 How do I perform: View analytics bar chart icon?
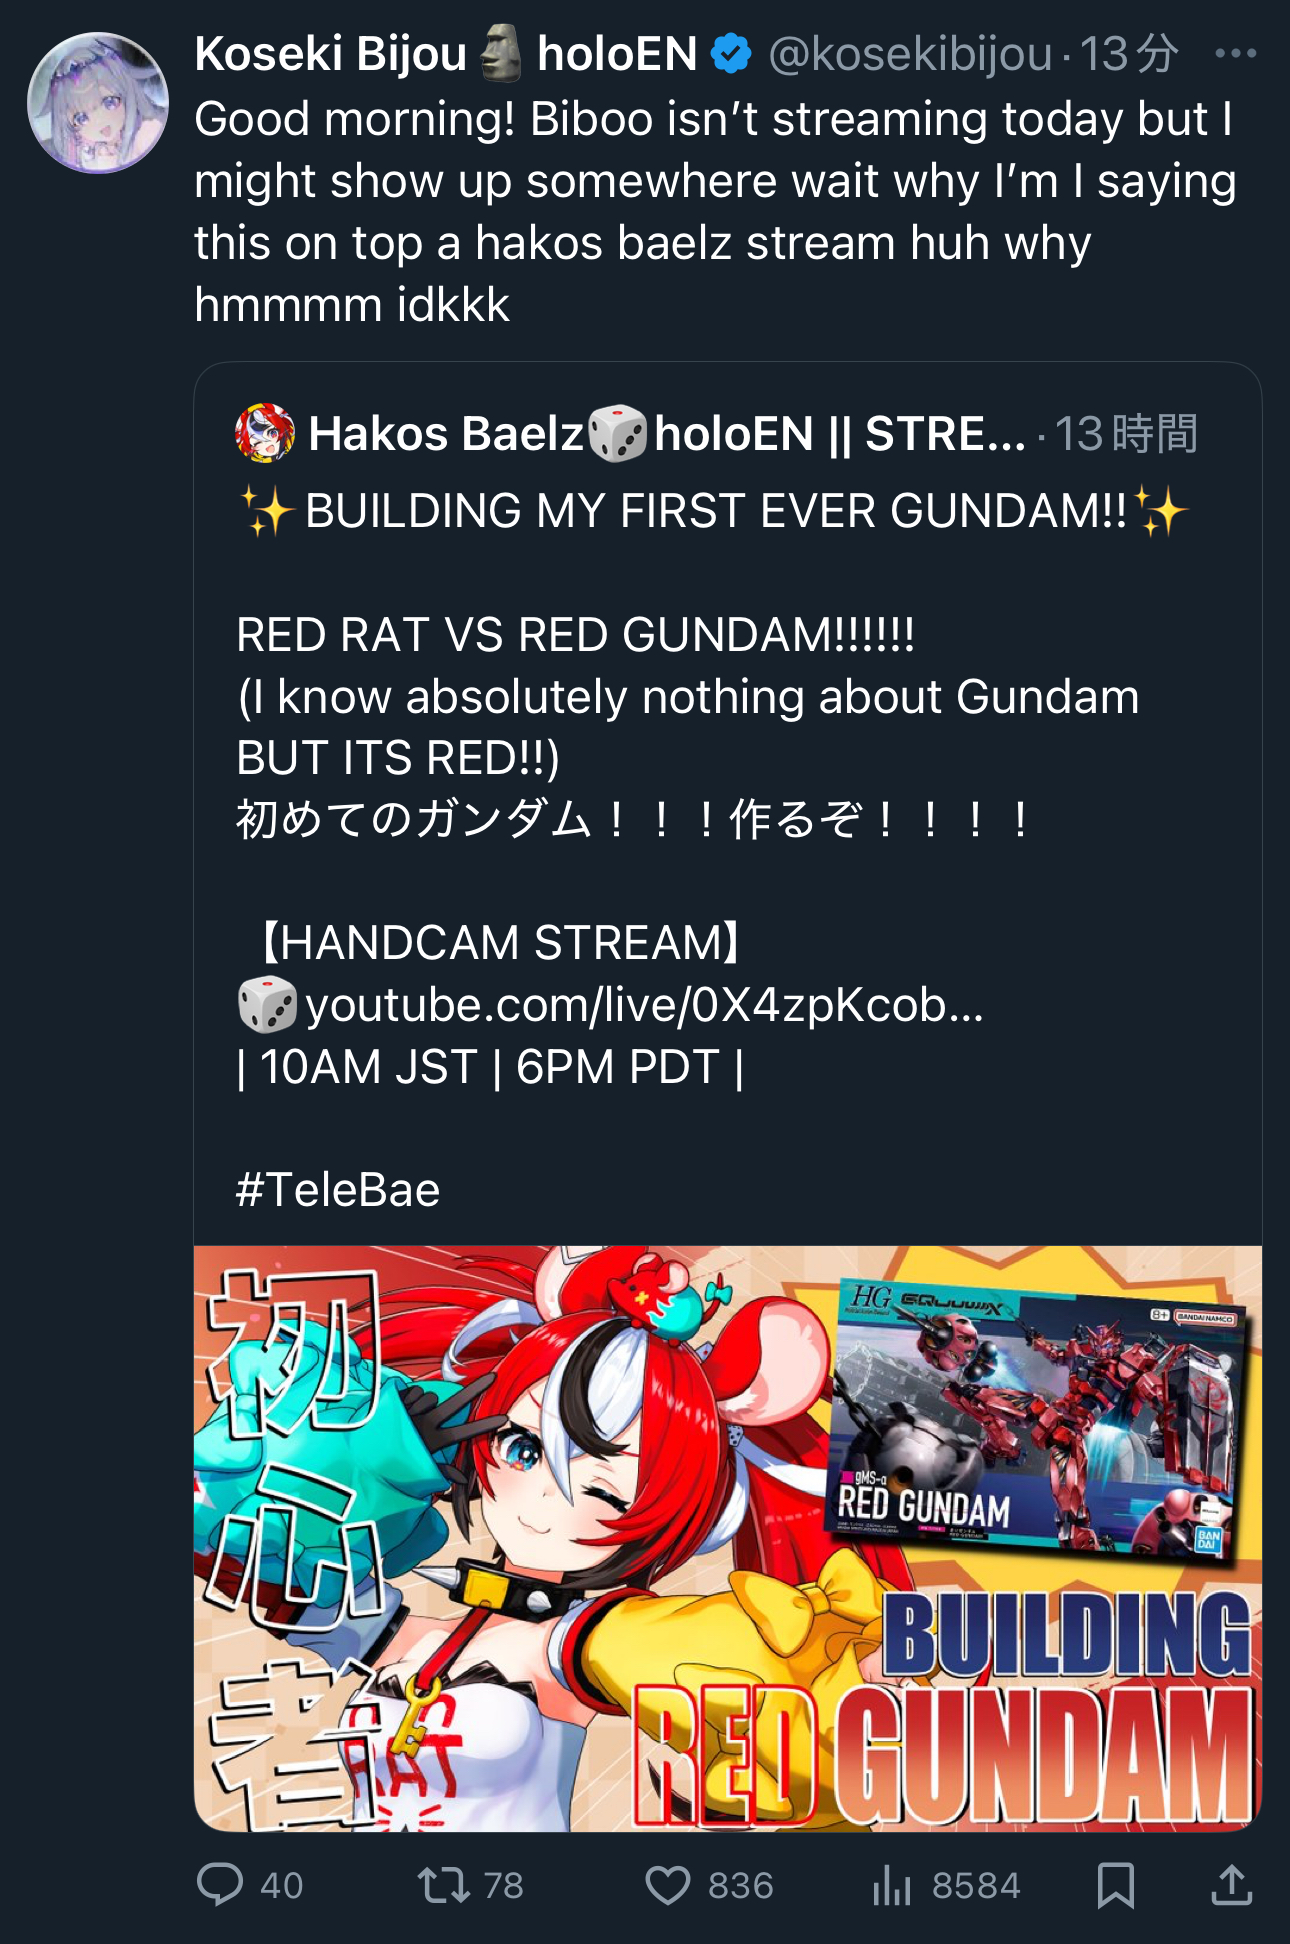pos(891,1886)
